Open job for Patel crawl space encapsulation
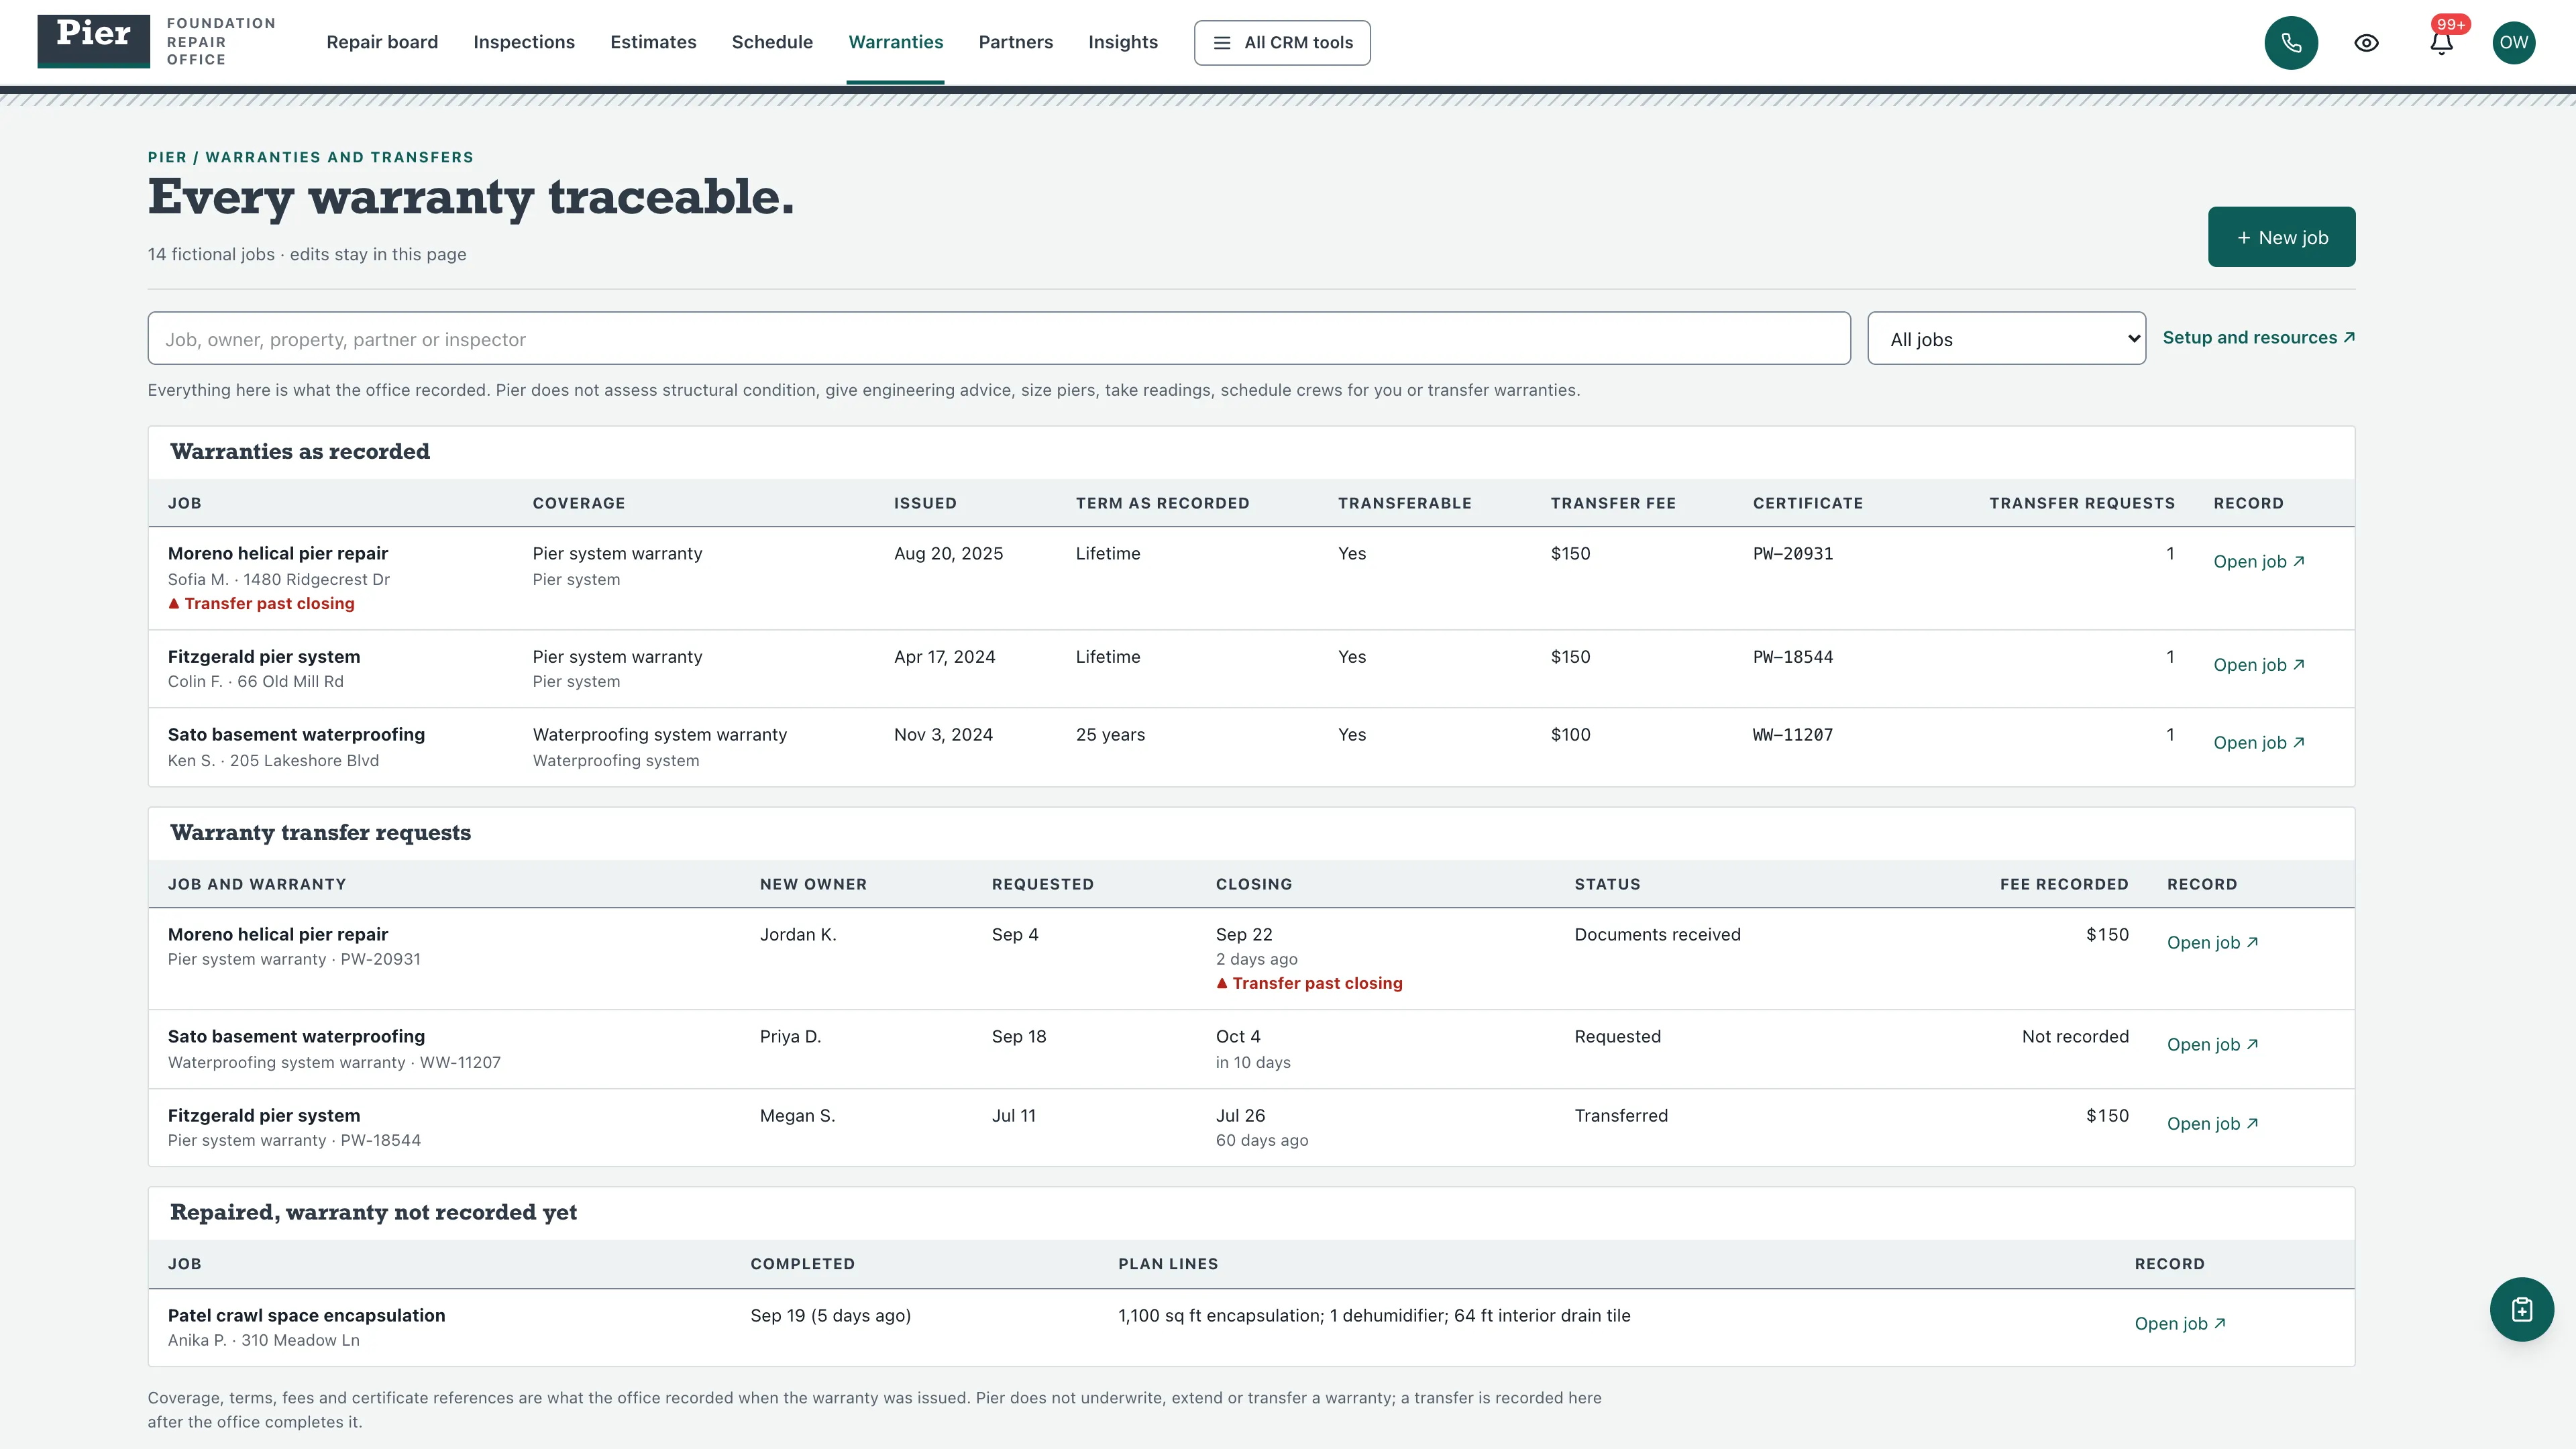Screen dimensions: 2576x1449 [2180, 1324]
